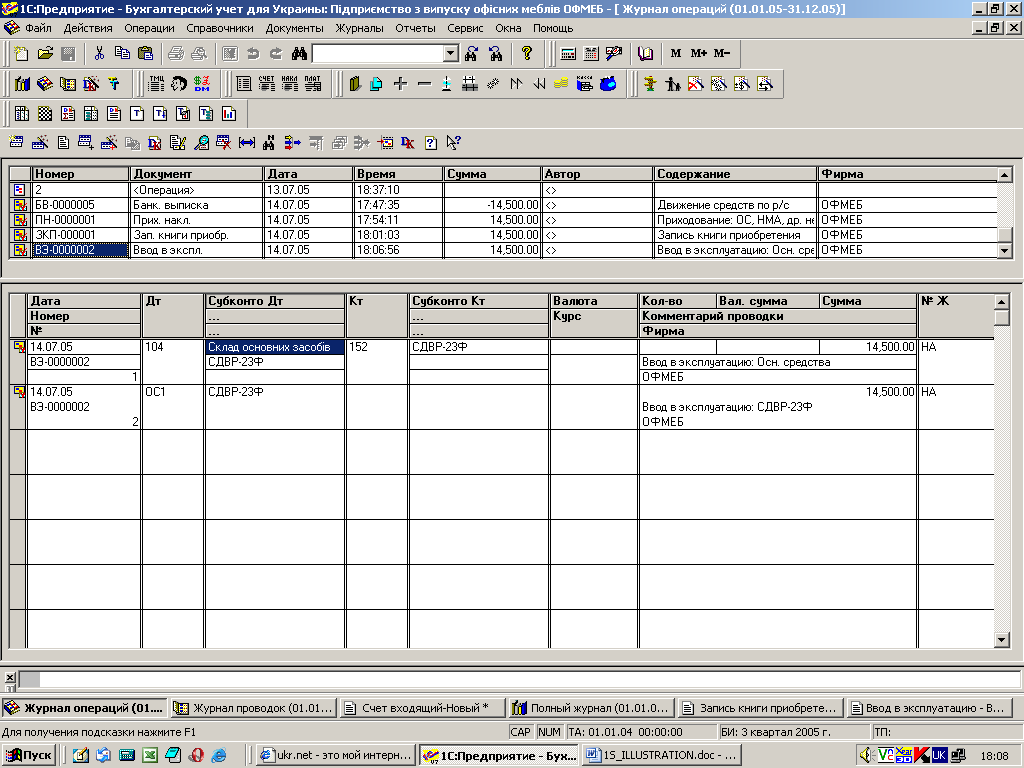
Task: Switch to Ввод в эксплуатацию tab
Action: [930, 707]
